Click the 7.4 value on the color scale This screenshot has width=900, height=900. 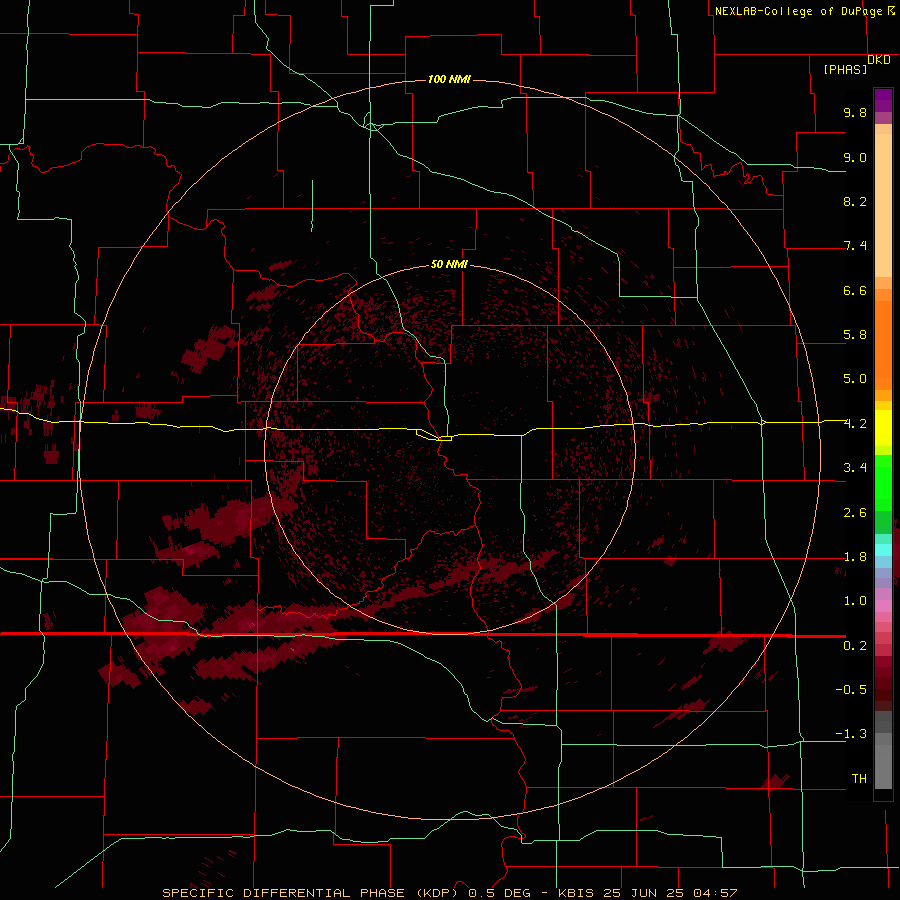pyautogui.click(x=855, y=246)
